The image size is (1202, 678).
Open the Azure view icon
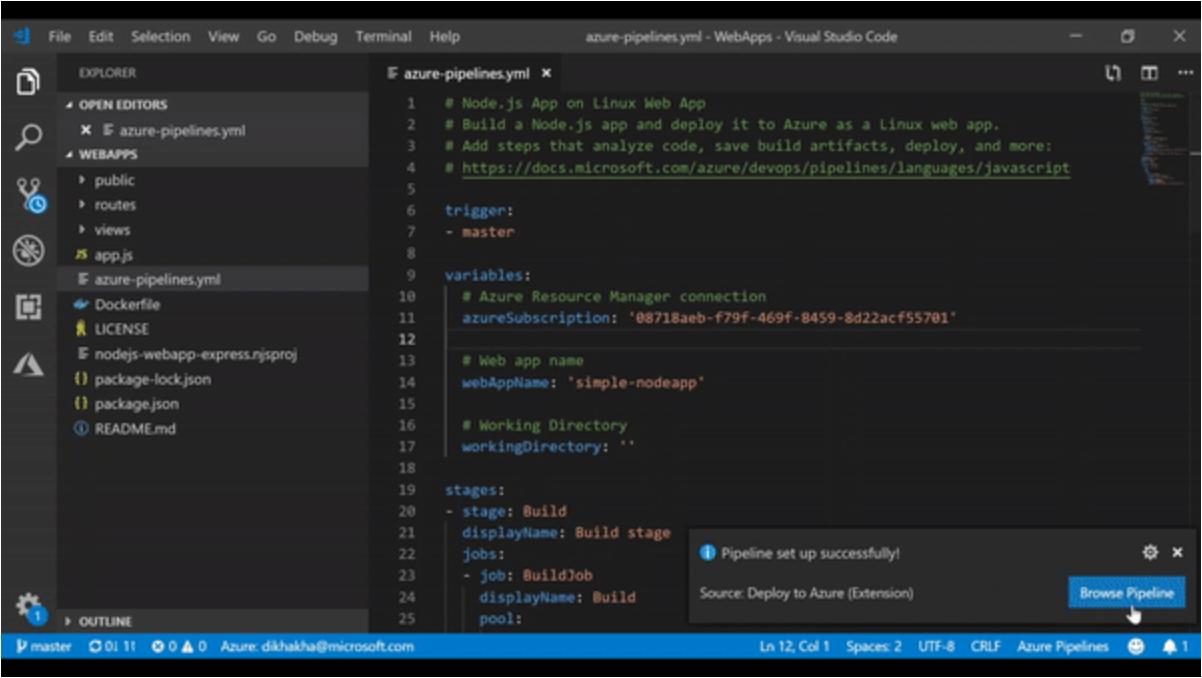click(x=28, y=365)
